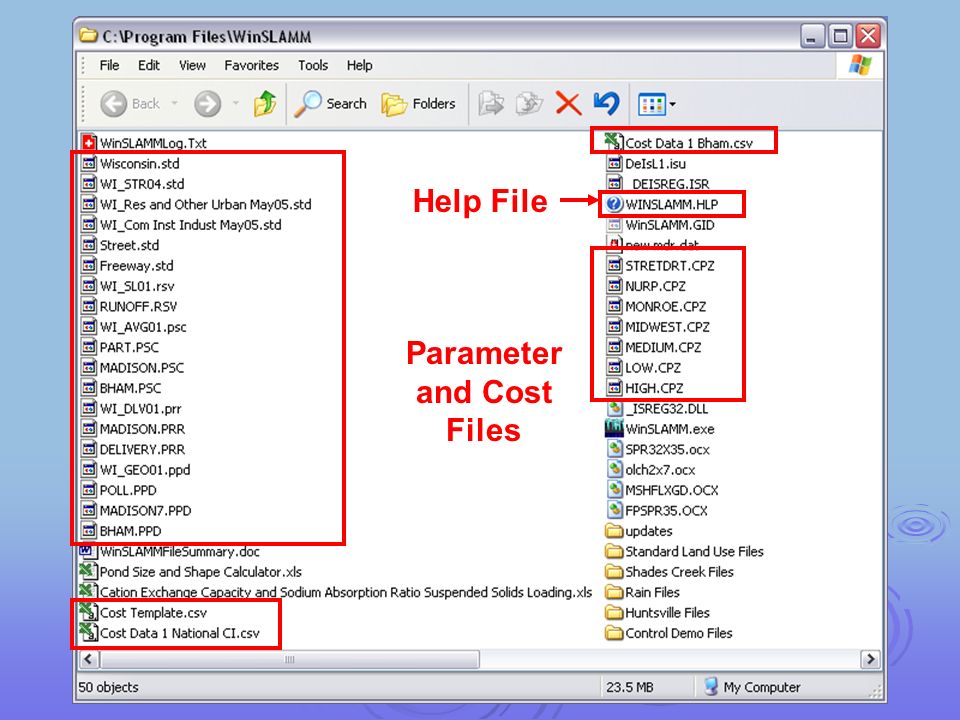
Task: Open the View menu
Action: [x=192, y=66]
